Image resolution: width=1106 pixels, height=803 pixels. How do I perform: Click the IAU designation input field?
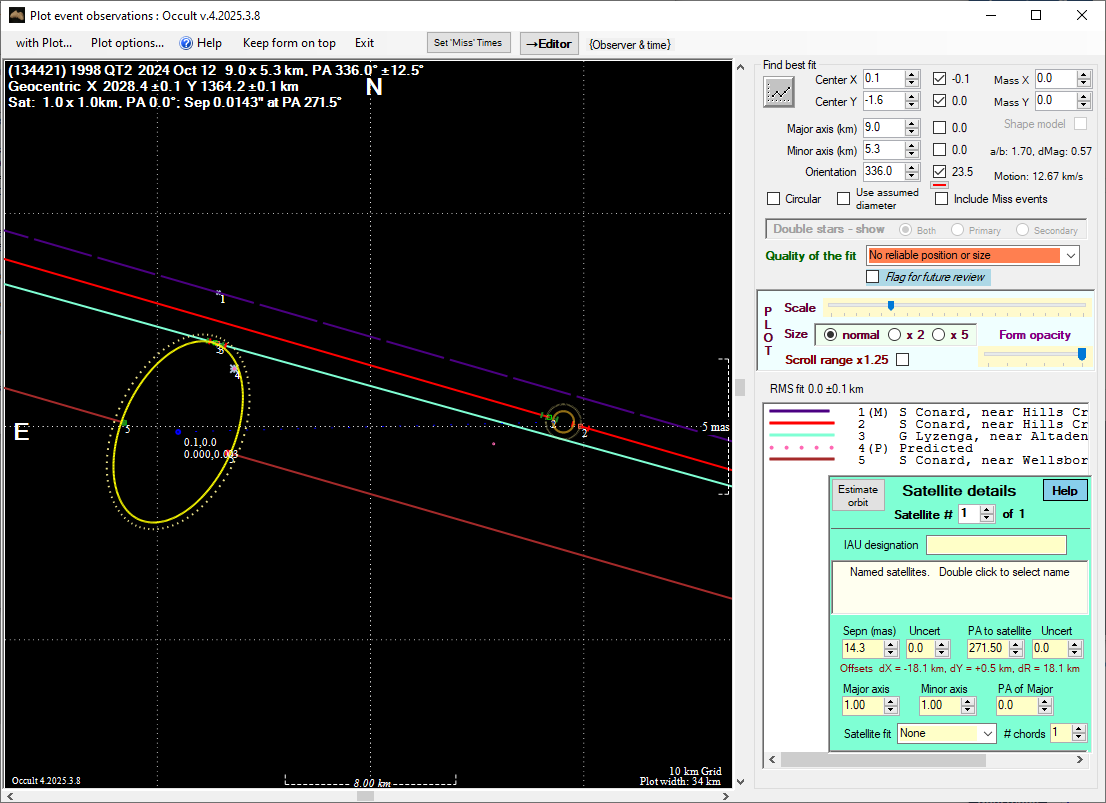pyautogui.click(x=996, y=545)
